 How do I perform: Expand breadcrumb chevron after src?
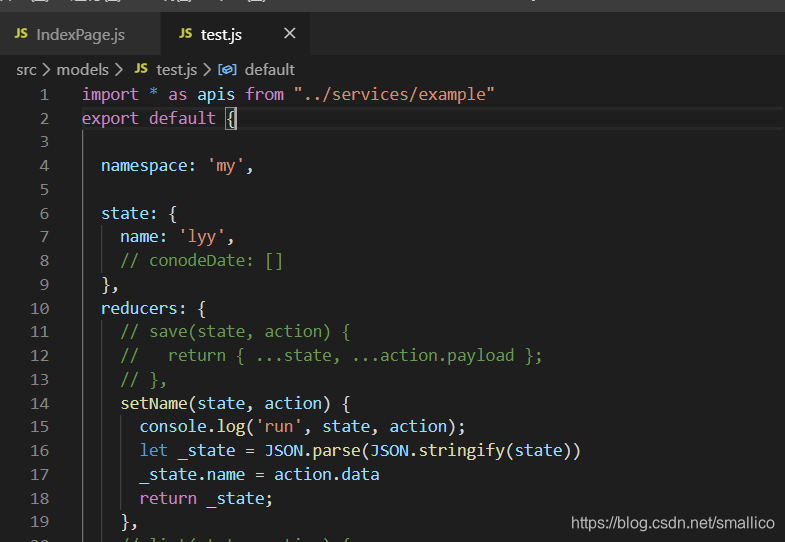pyautogui.click(x=46, y=70)
